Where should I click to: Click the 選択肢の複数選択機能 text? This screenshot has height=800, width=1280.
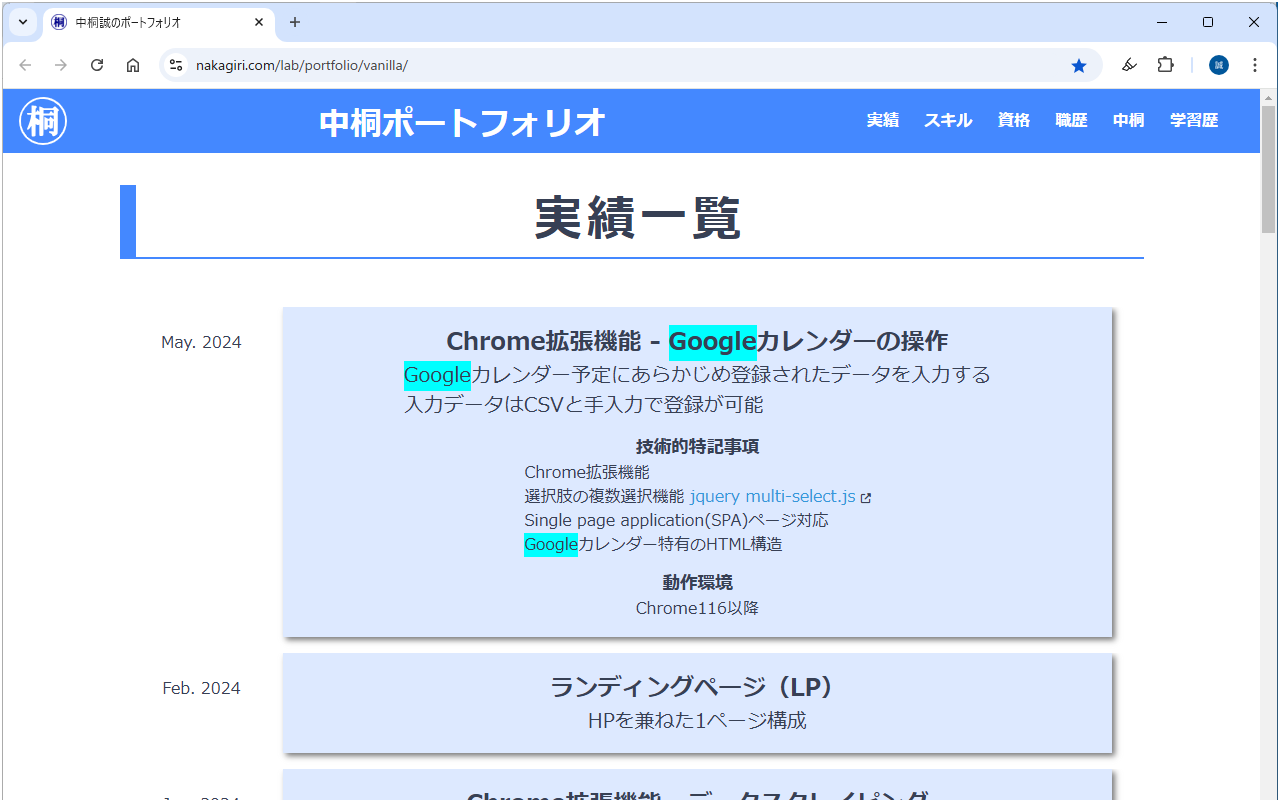point(604,496)
